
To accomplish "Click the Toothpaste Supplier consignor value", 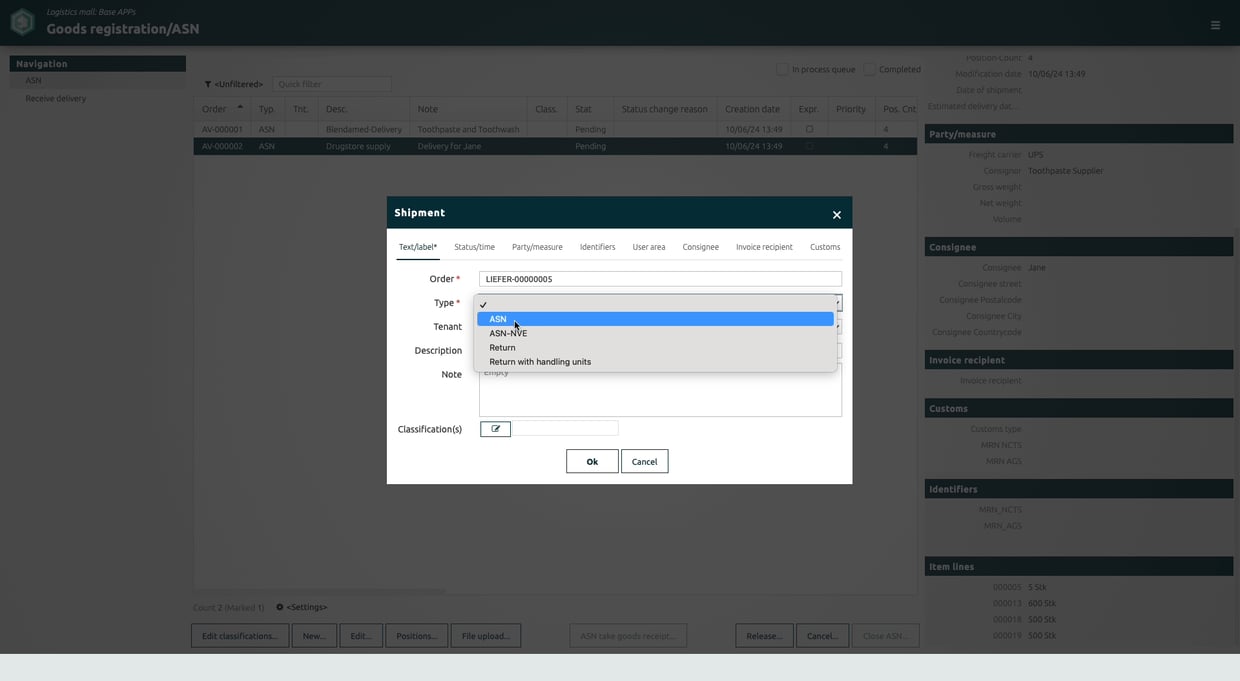I will (x=1066, y=171).
